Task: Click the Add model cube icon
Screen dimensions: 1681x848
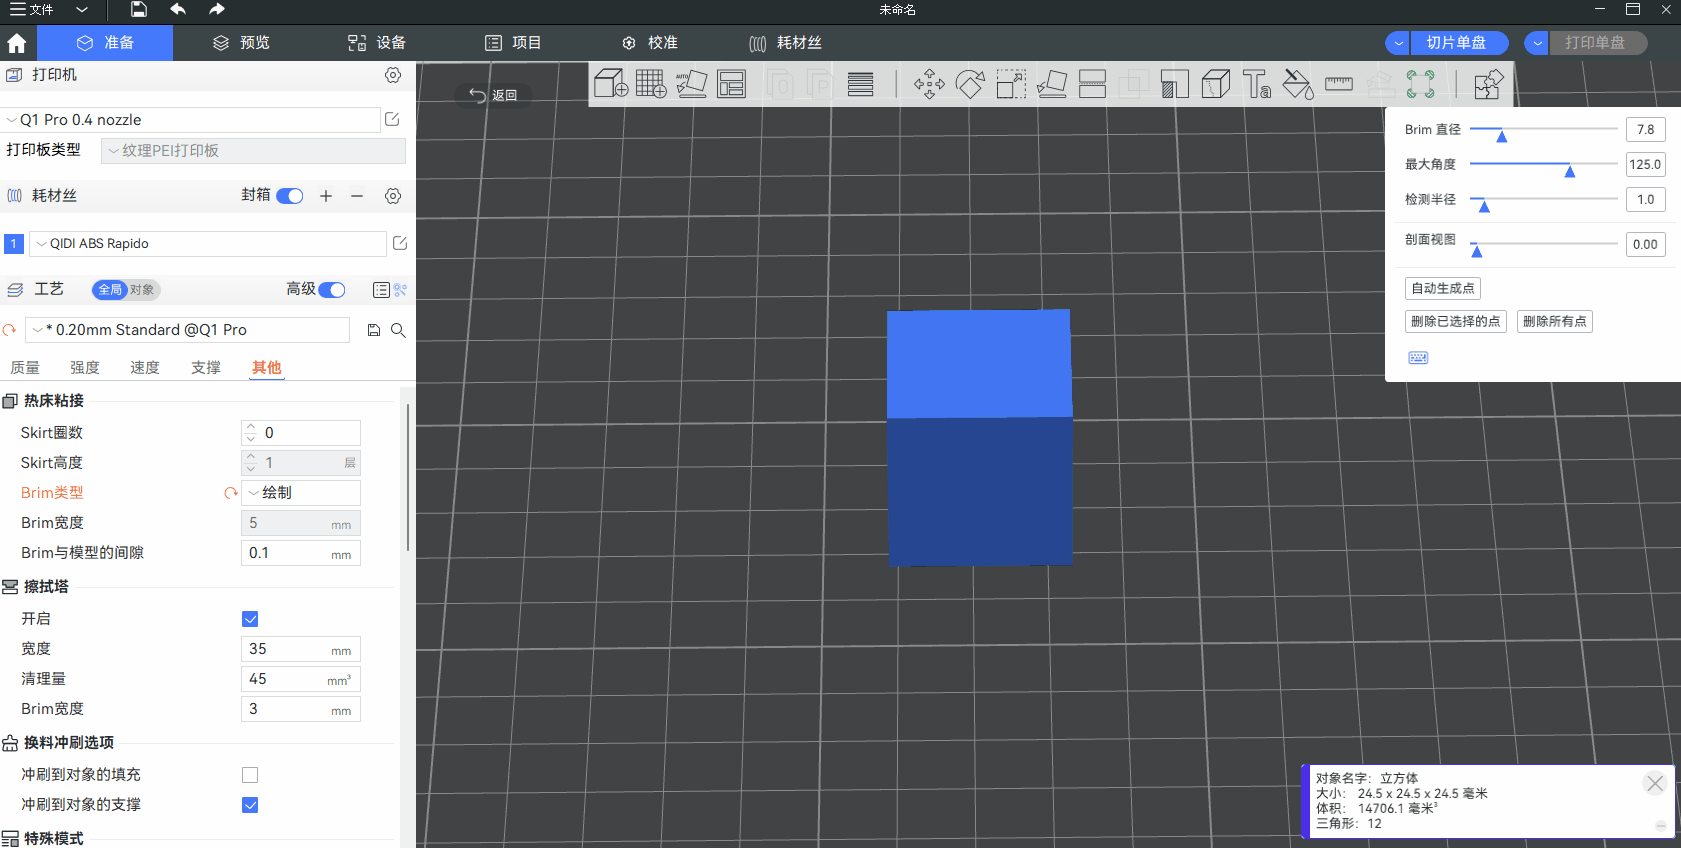Action: pos(610,84)
